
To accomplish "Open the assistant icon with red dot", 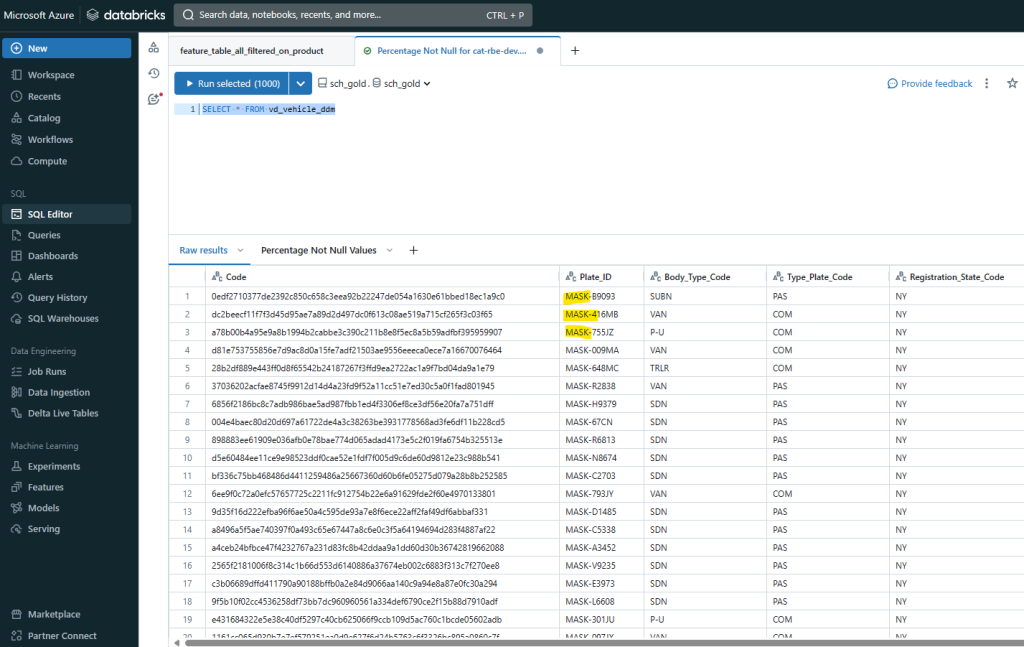I will 154,99.
